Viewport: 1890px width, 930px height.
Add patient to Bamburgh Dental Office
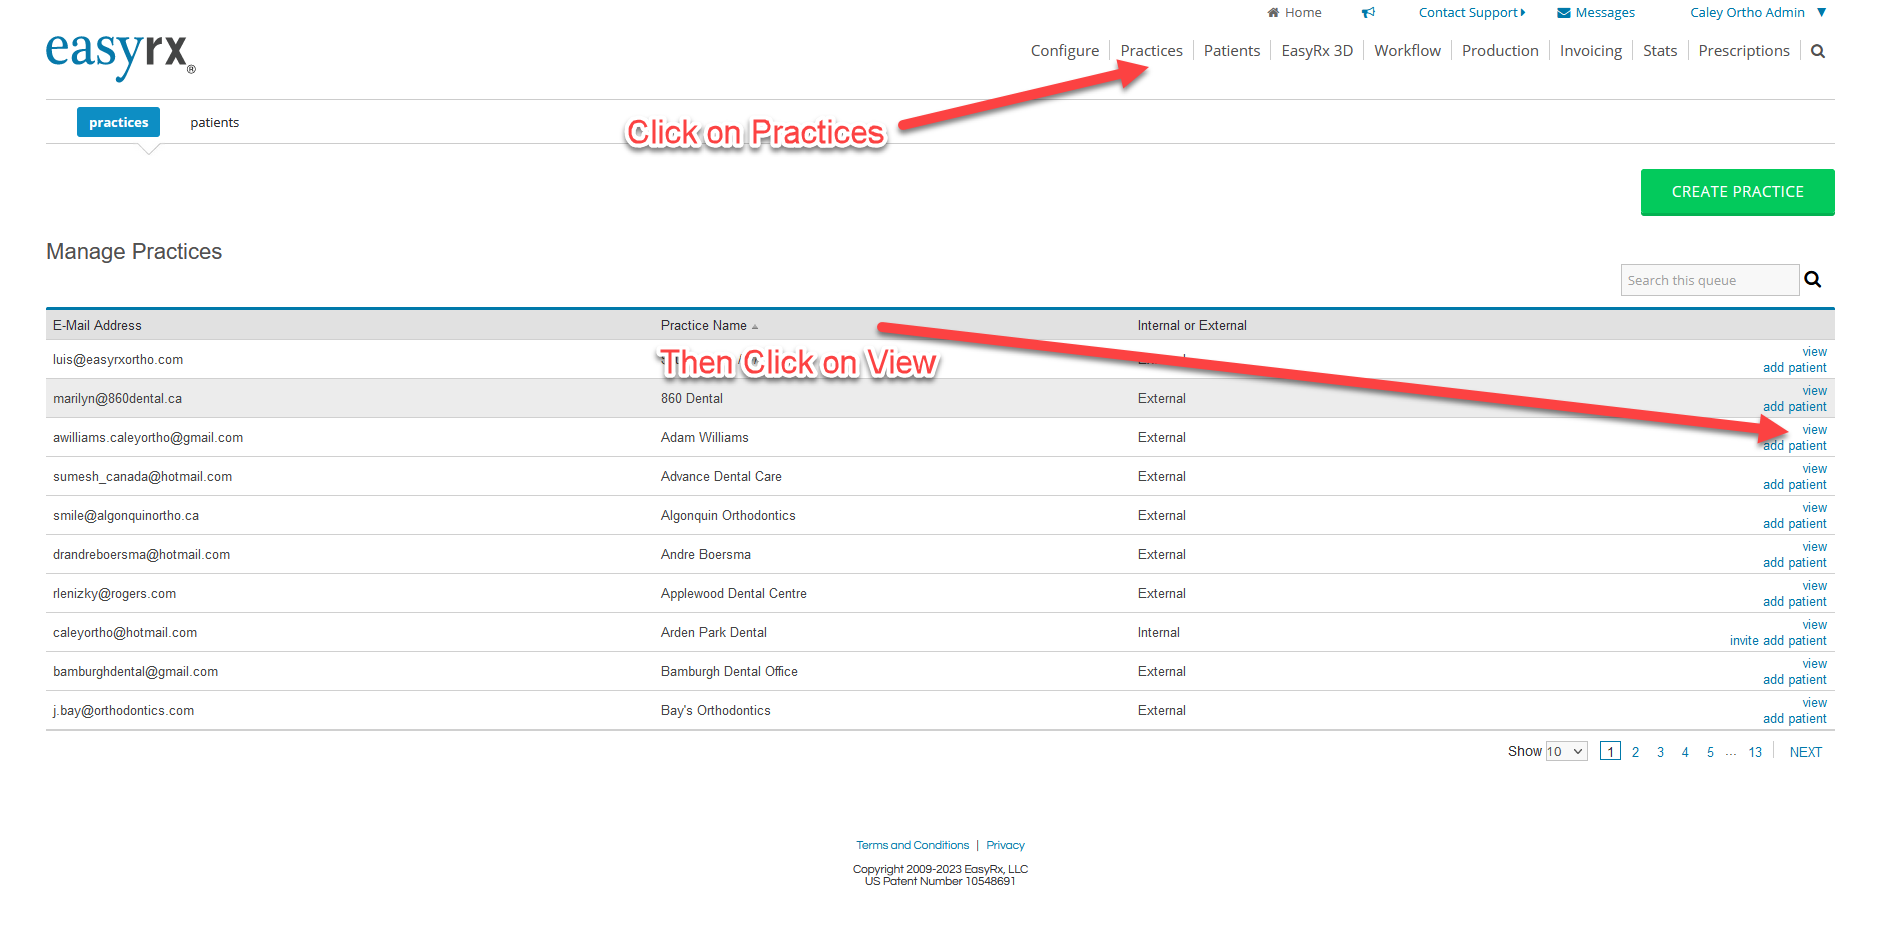1794,680
